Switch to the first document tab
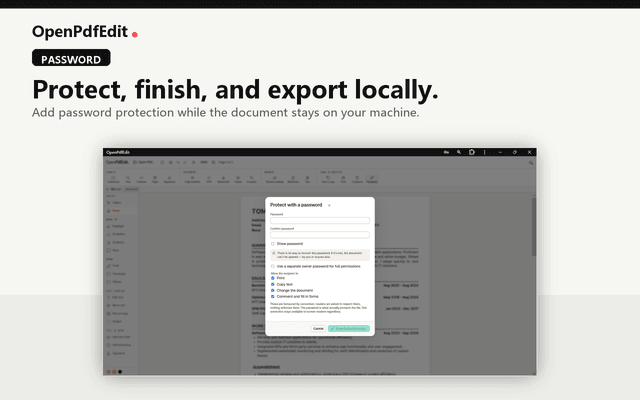Viewport: 640px width, 400px height. pos(113,189)
